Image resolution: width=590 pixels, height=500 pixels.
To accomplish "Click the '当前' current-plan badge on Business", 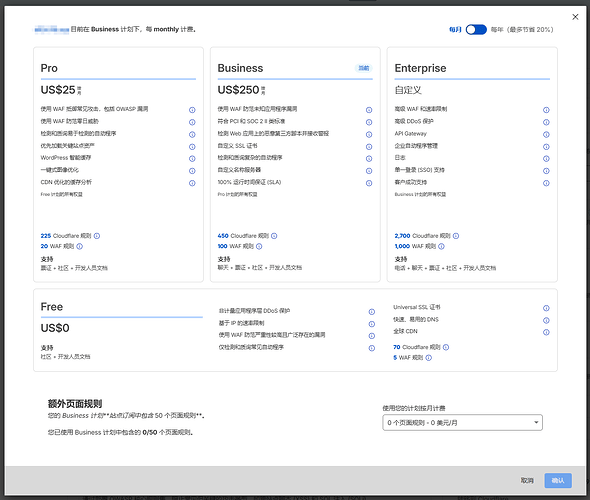I will point(363,68).
